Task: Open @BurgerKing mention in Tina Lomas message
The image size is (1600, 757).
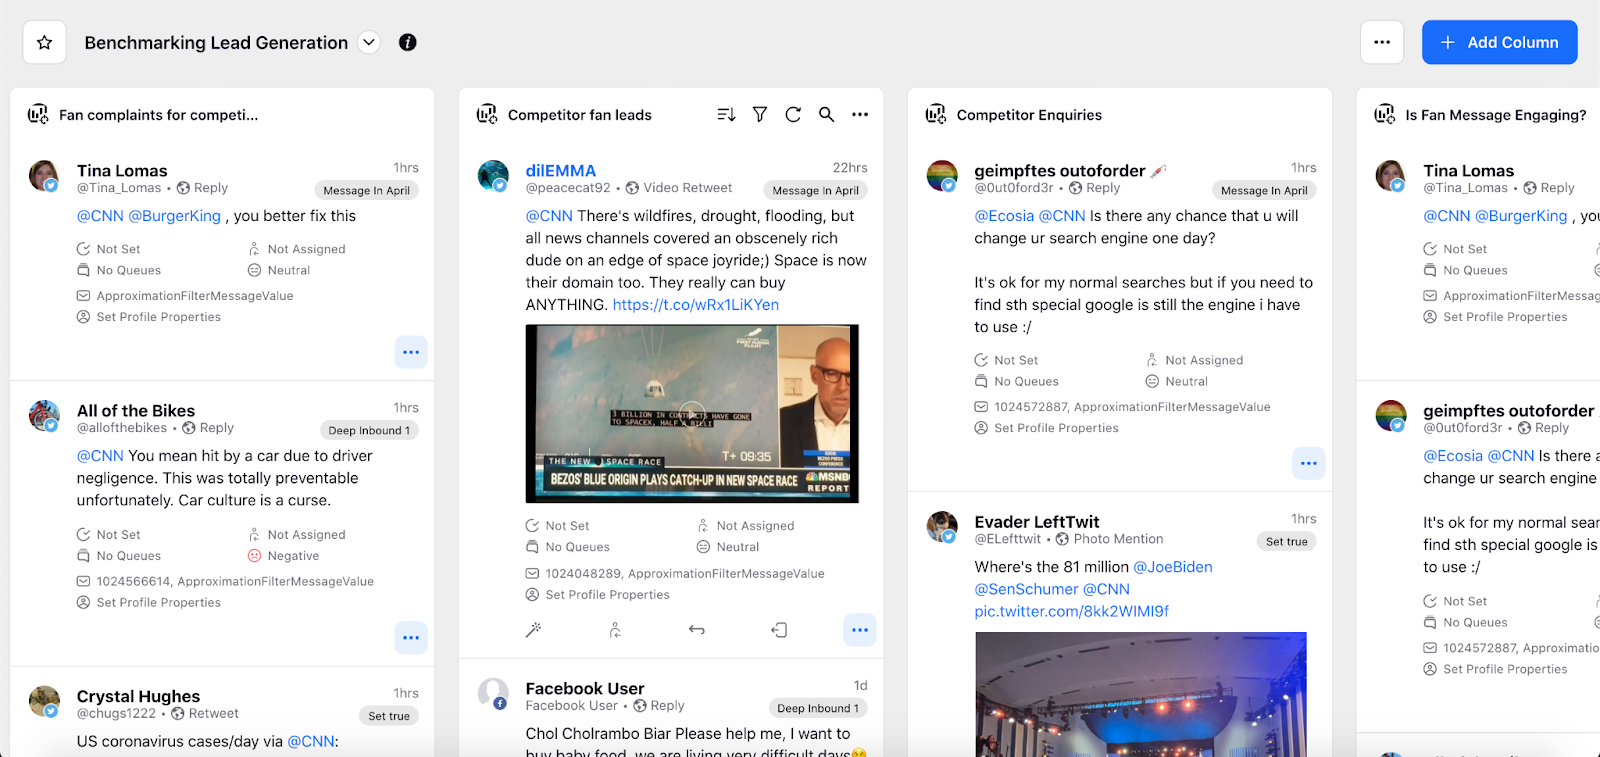Action: pos(175,216)
